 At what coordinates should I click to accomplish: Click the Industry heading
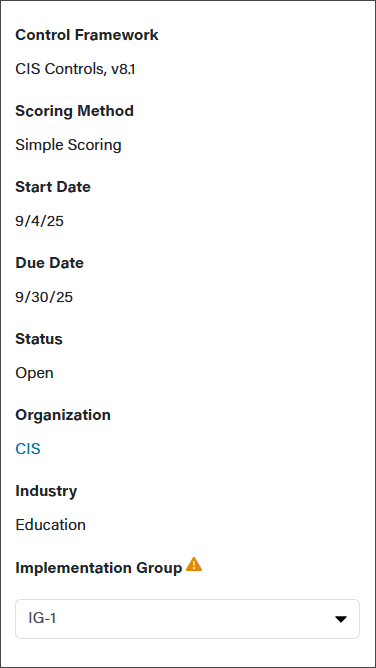[46, 491]
